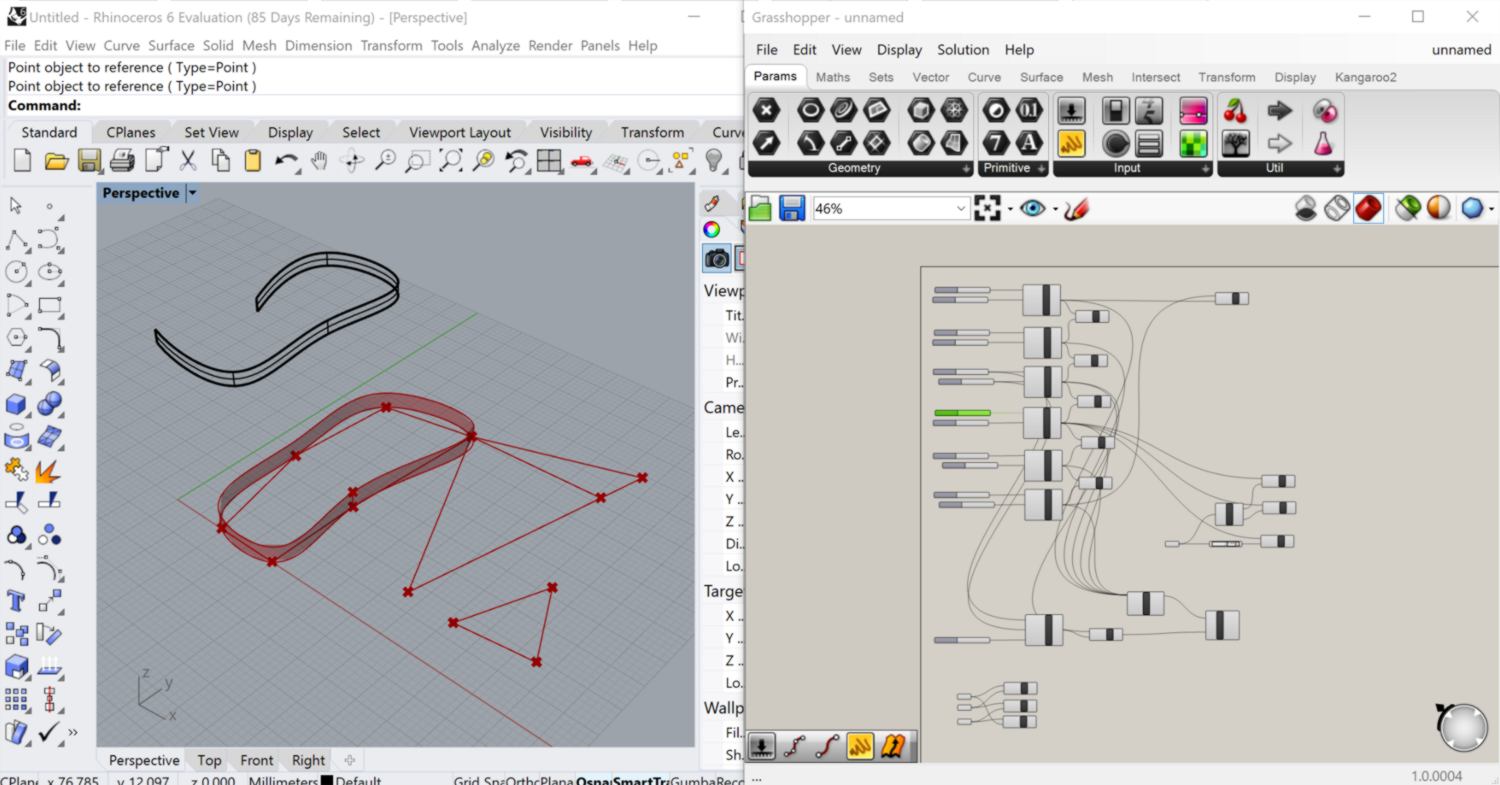Toggle red shaded preview in Grasshopper
Viewport: 1500px width, 785px height.
click(1368, 208)
